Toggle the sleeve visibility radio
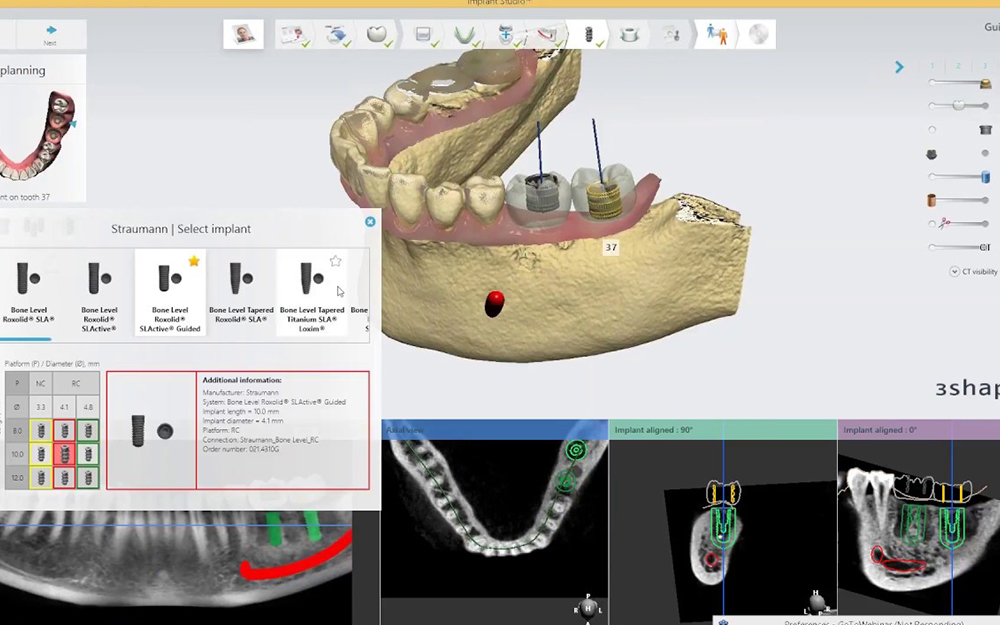 (x=932, y=129)
